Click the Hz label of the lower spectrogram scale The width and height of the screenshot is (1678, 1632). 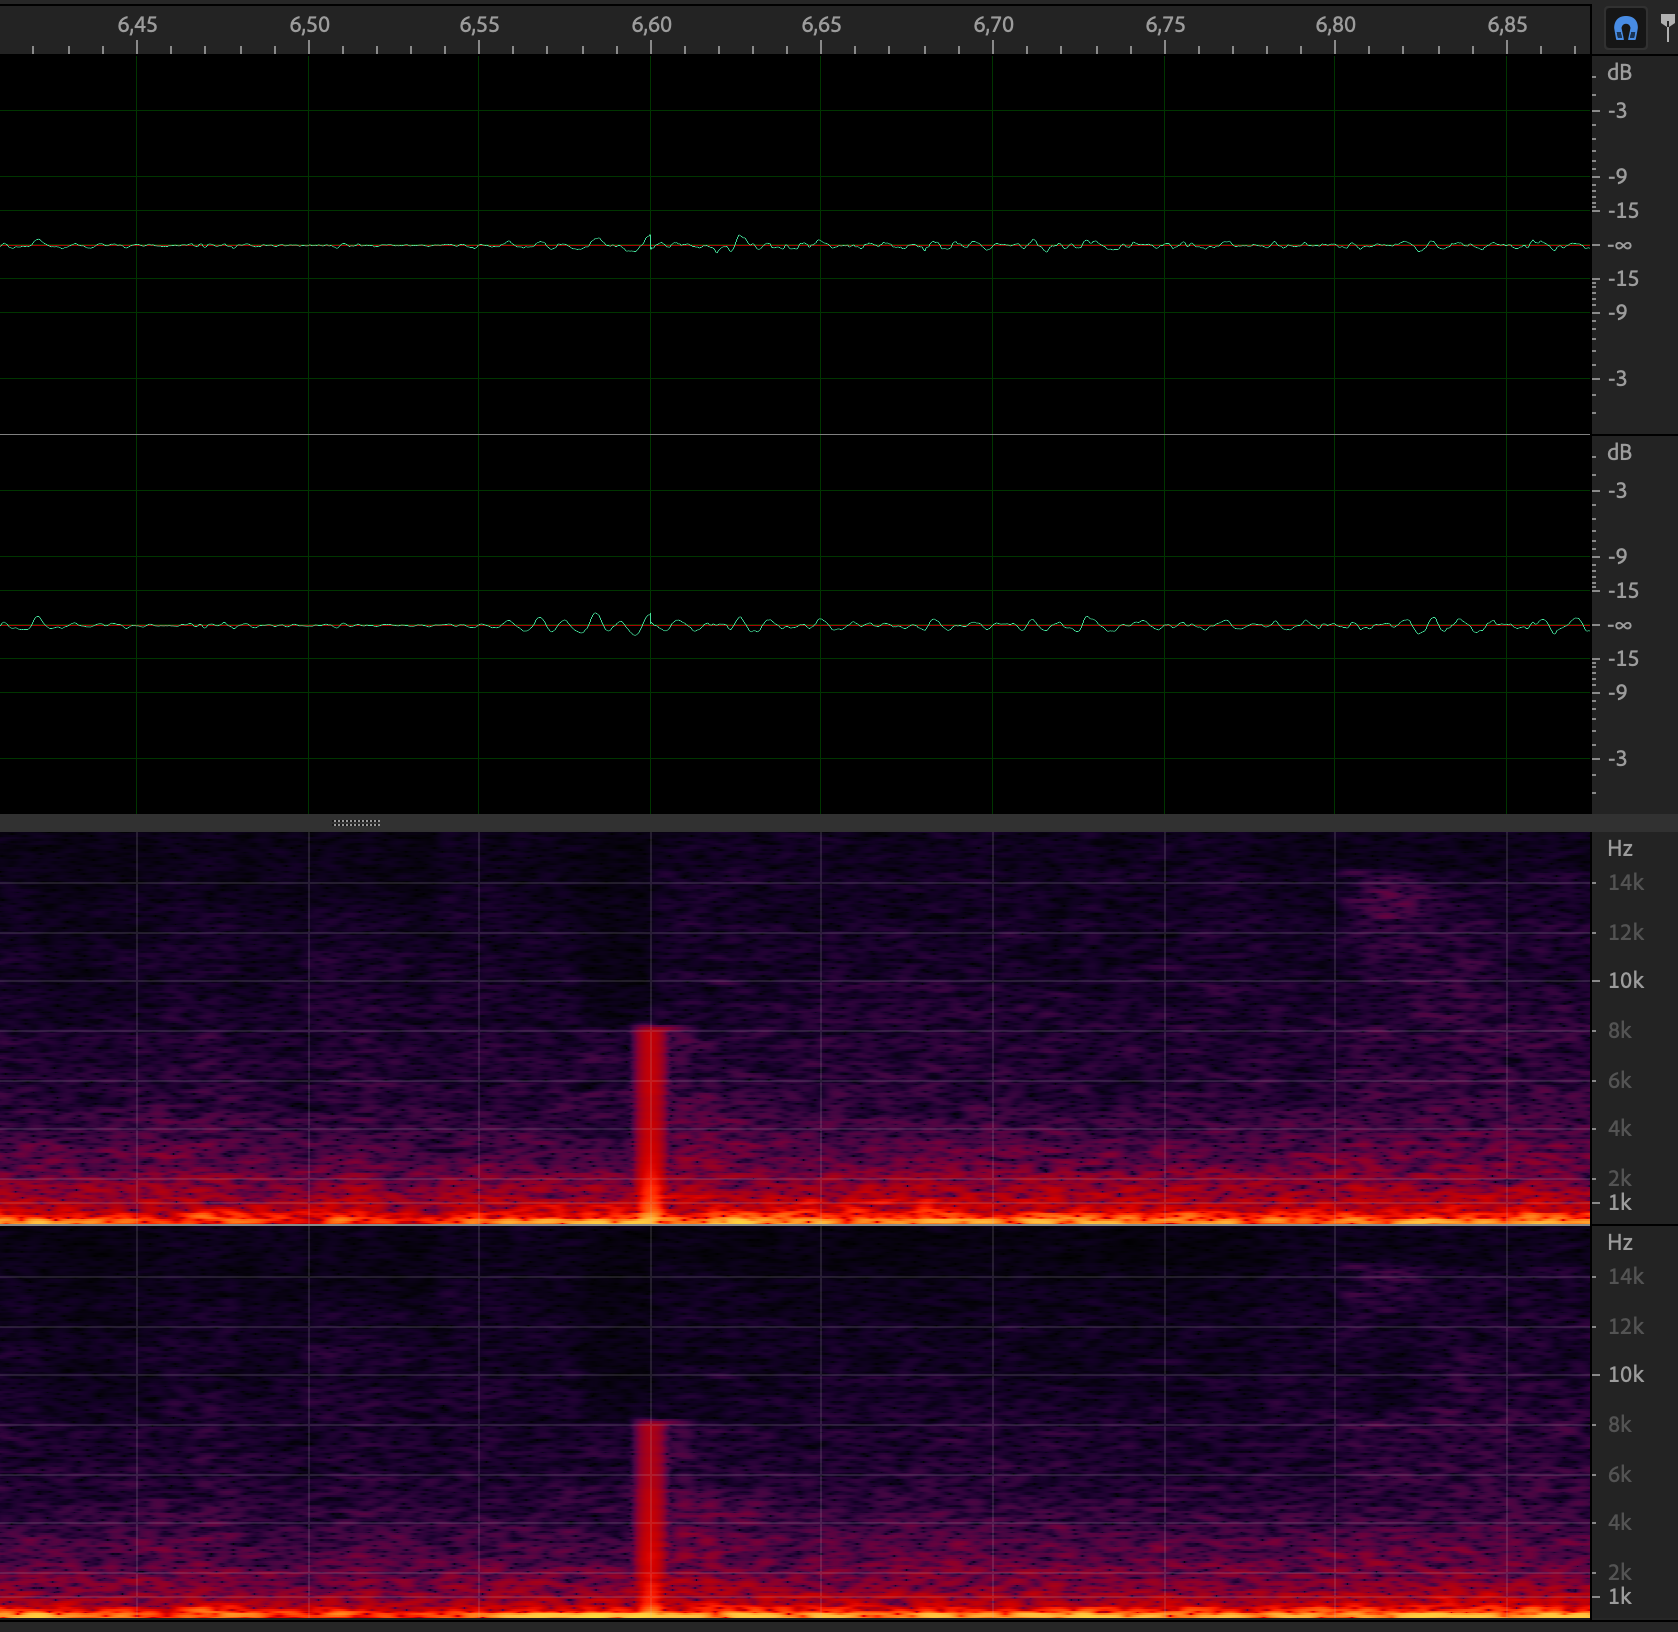pyautogui.click(x=1619, y=1243)
